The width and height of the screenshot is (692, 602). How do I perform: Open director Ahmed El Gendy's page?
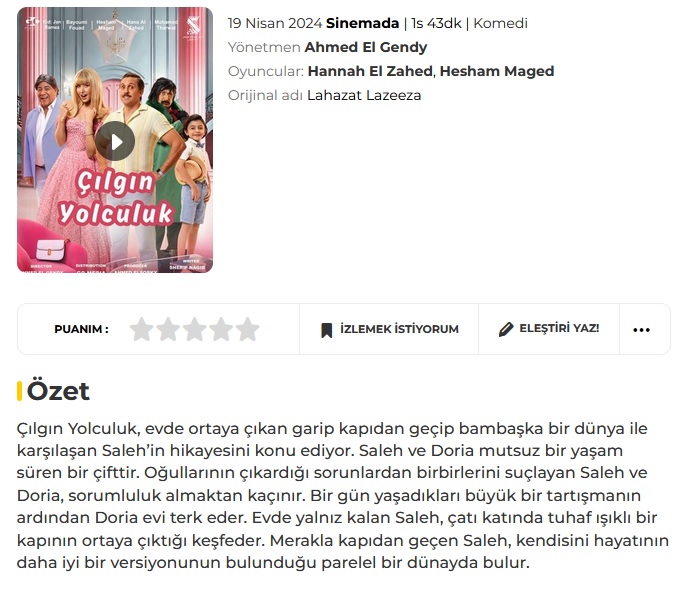366,47
